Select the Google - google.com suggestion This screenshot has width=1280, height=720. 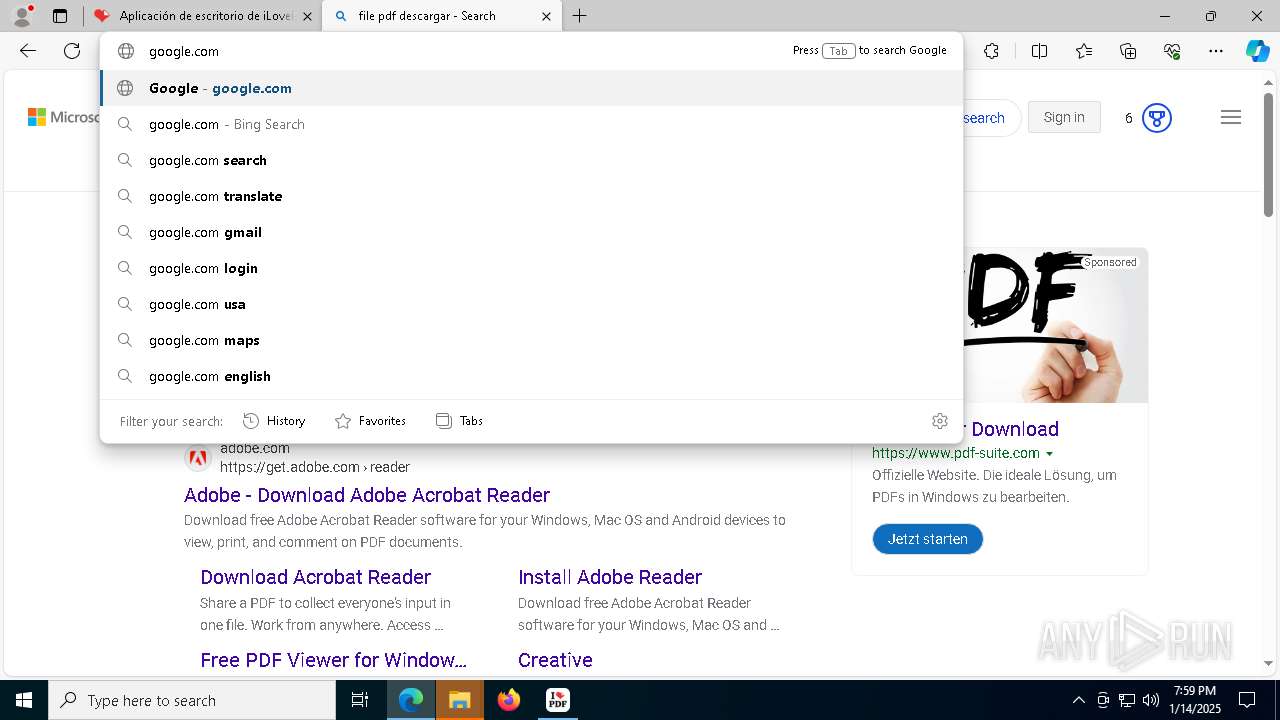531,88
